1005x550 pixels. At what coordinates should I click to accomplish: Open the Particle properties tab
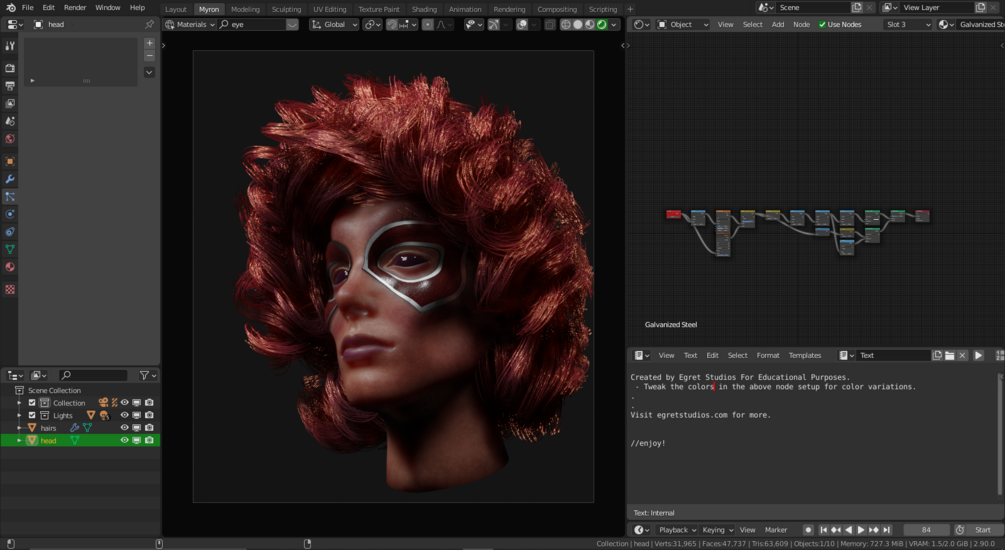pyautogui.click(x=10, y=196)
